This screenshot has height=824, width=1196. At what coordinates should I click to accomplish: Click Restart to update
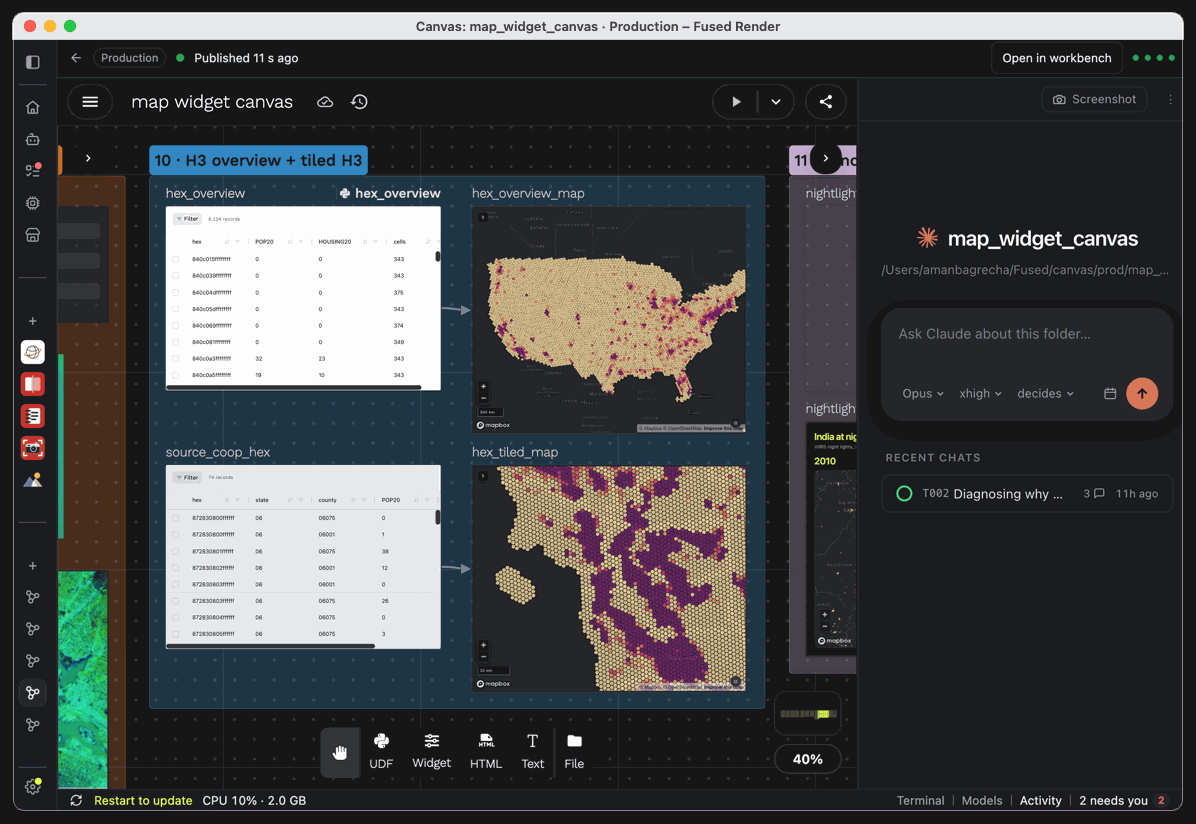point(143,800)
